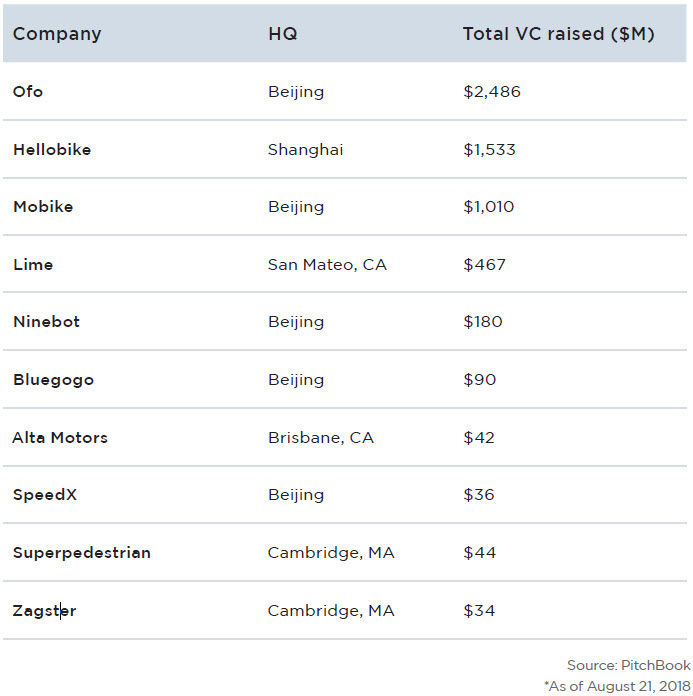Click the As of August 21, 2018 footnote

(x=617, y=685)
